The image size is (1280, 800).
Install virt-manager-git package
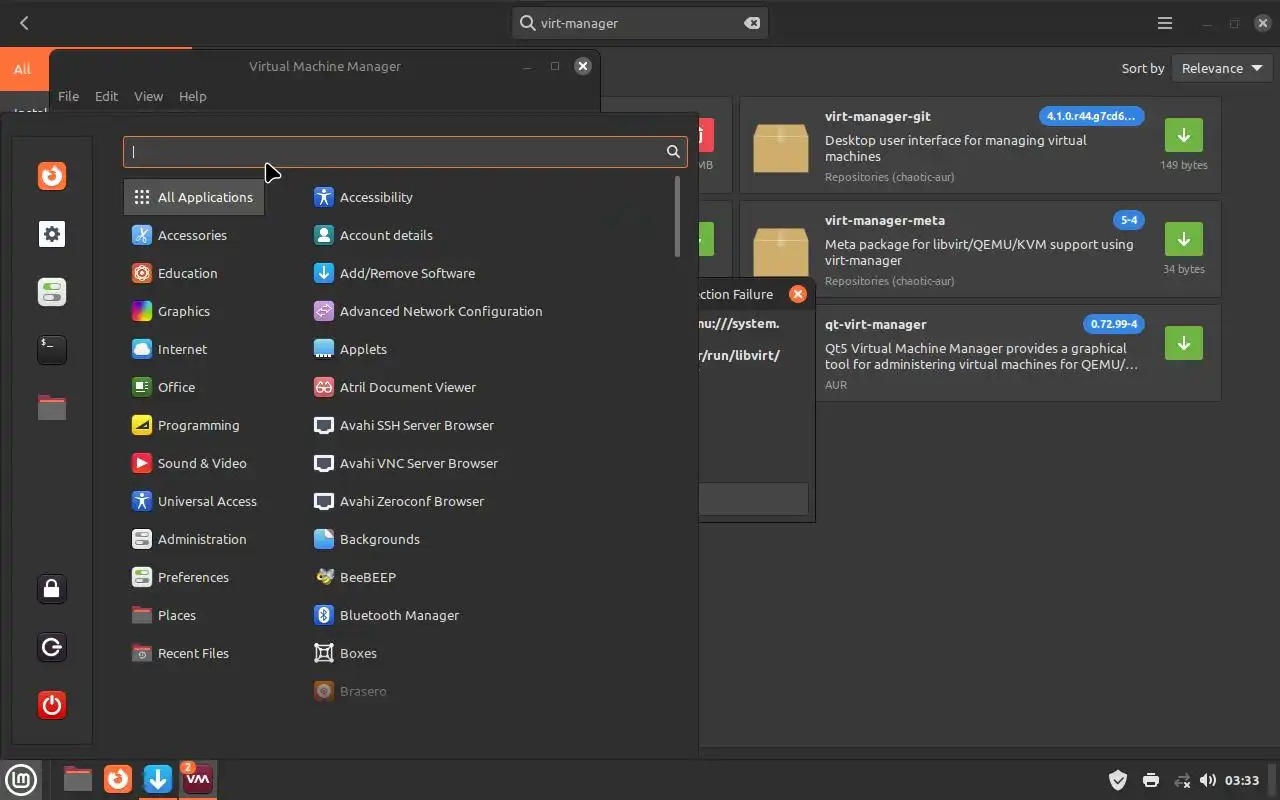tap(1183, 135)
